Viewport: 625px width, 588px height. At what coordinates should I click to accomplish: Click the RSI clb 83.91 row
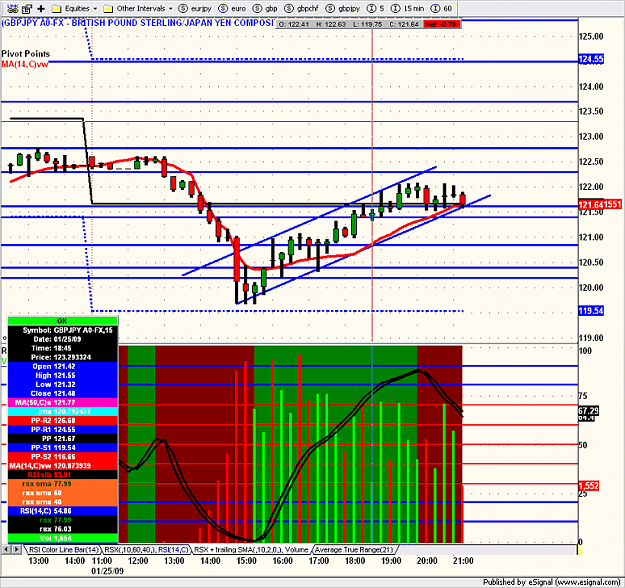(x=63, y=475)
